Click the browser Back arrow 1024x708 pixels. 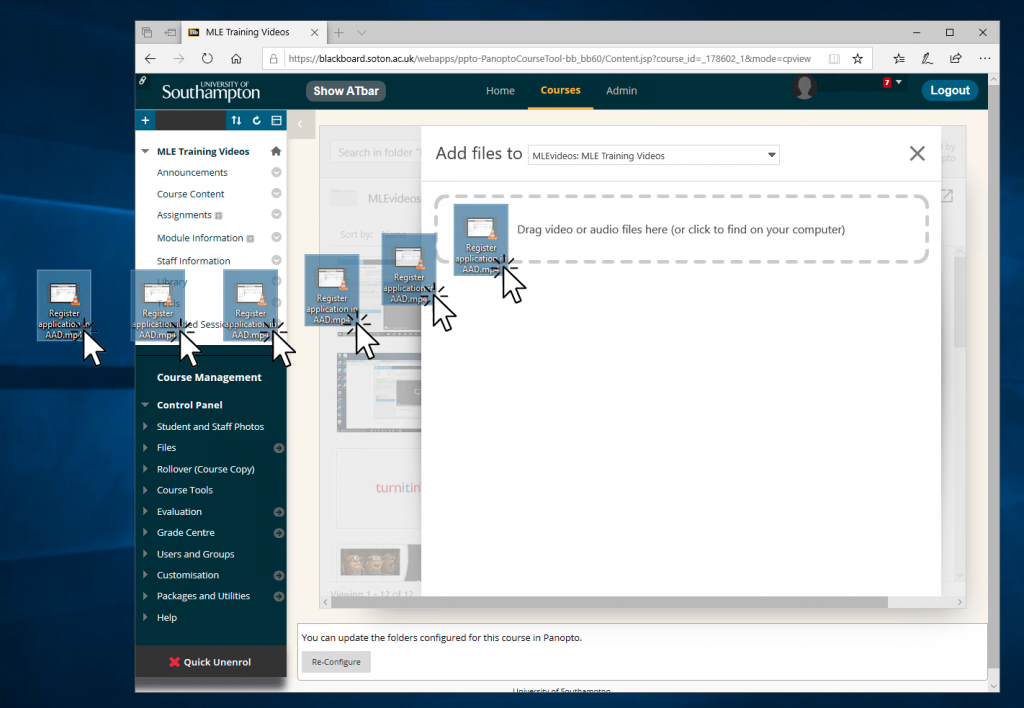point(150,59)
